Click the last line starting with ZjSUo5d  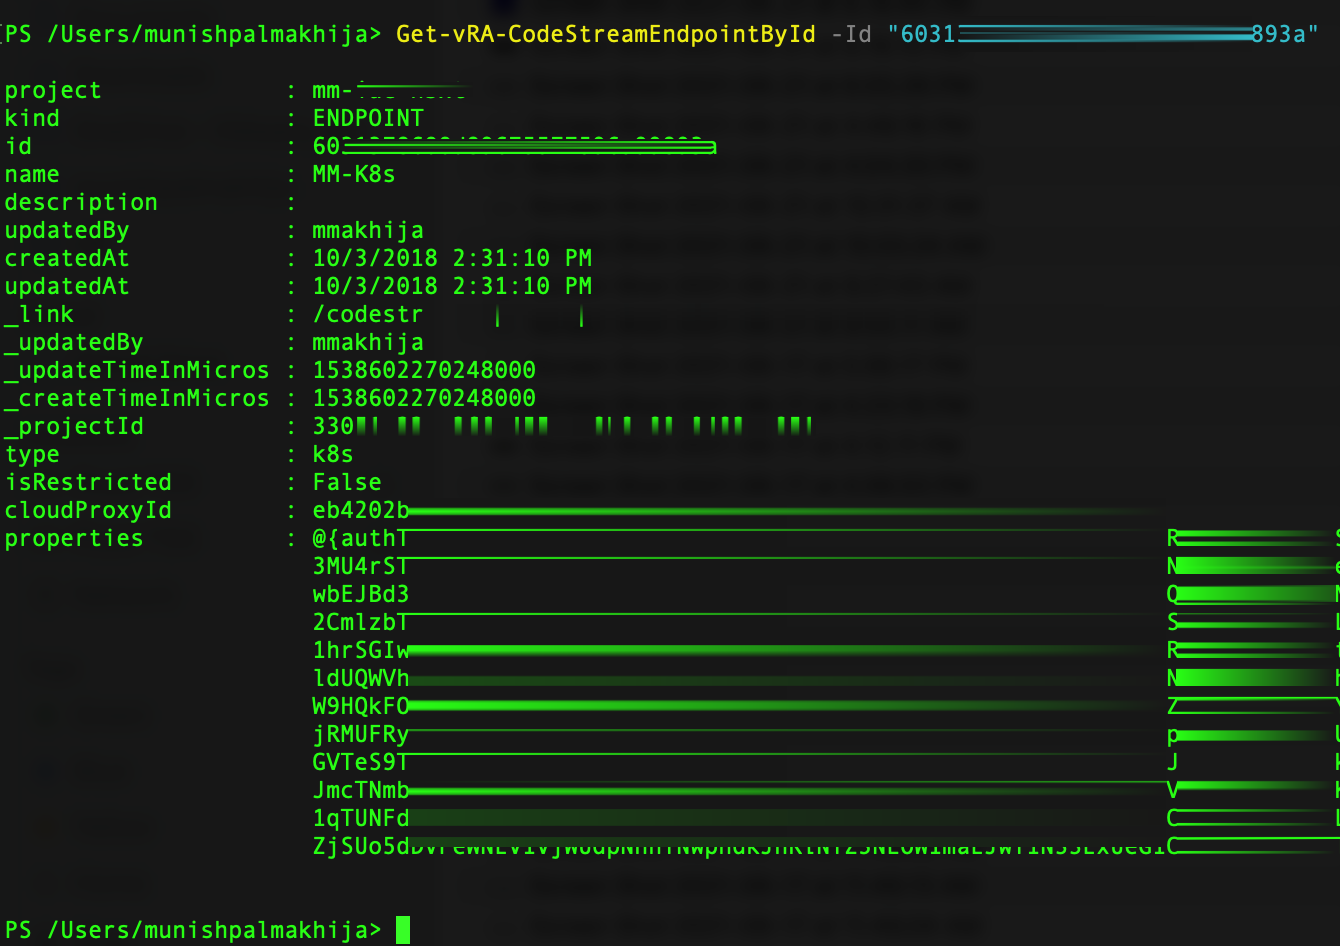[x=826, y=847]
